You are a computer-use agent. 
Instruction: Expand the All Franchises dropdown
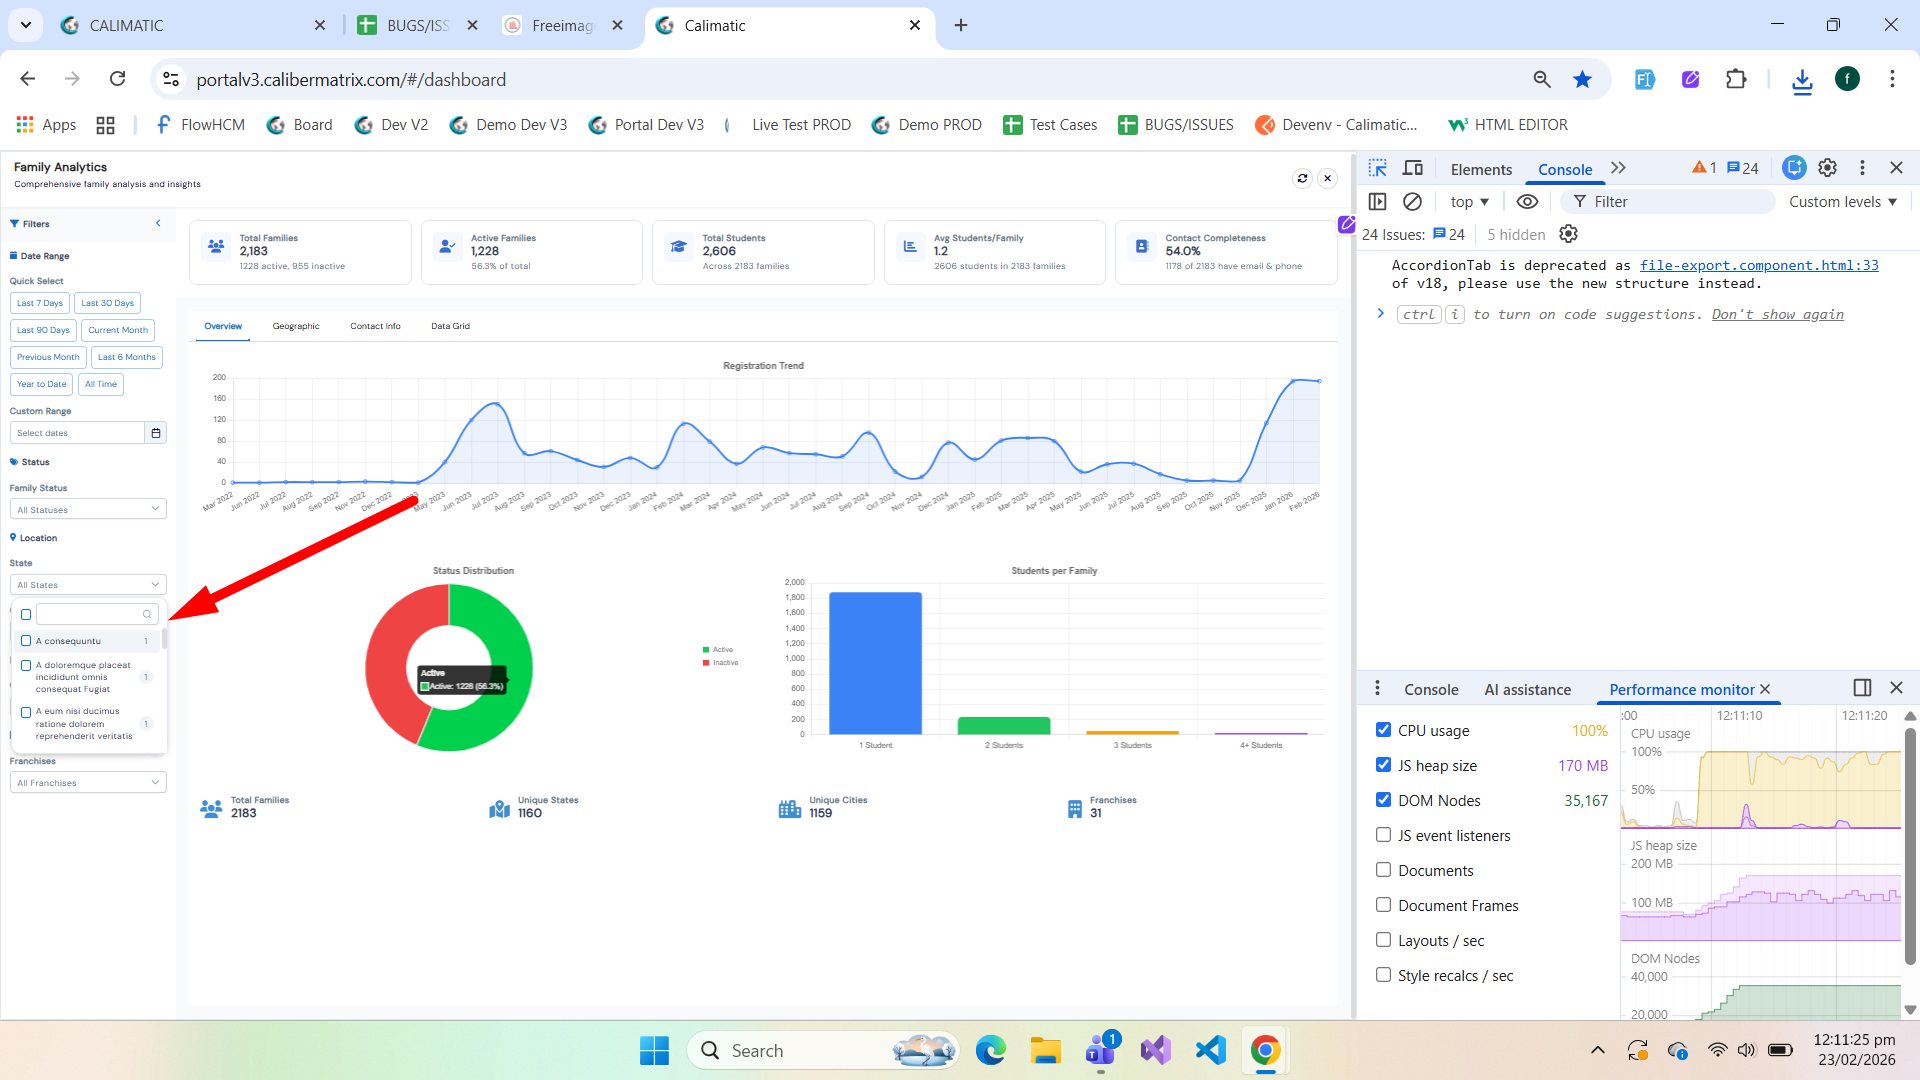[x=88, y=783]
